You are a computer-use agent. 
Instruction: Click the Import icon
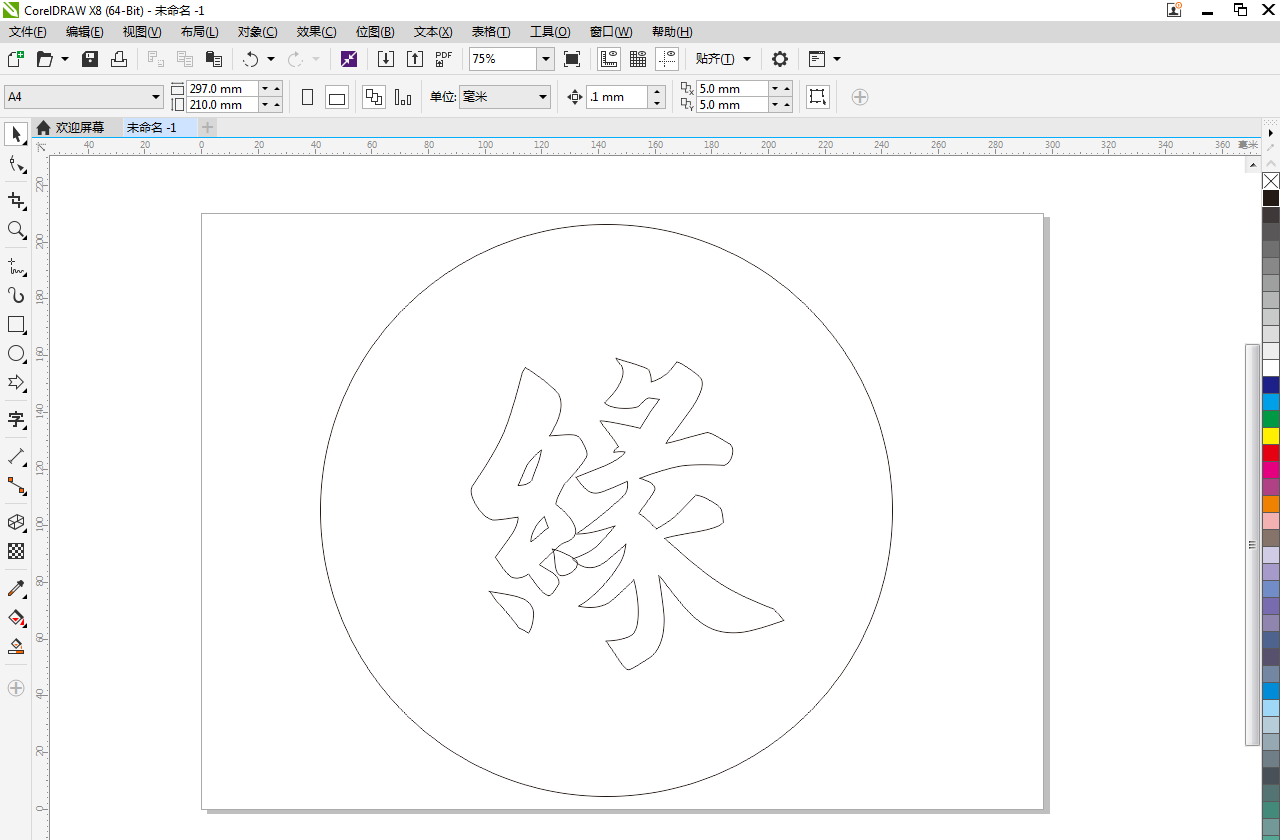pyautogui.click(x=386, y=59)
